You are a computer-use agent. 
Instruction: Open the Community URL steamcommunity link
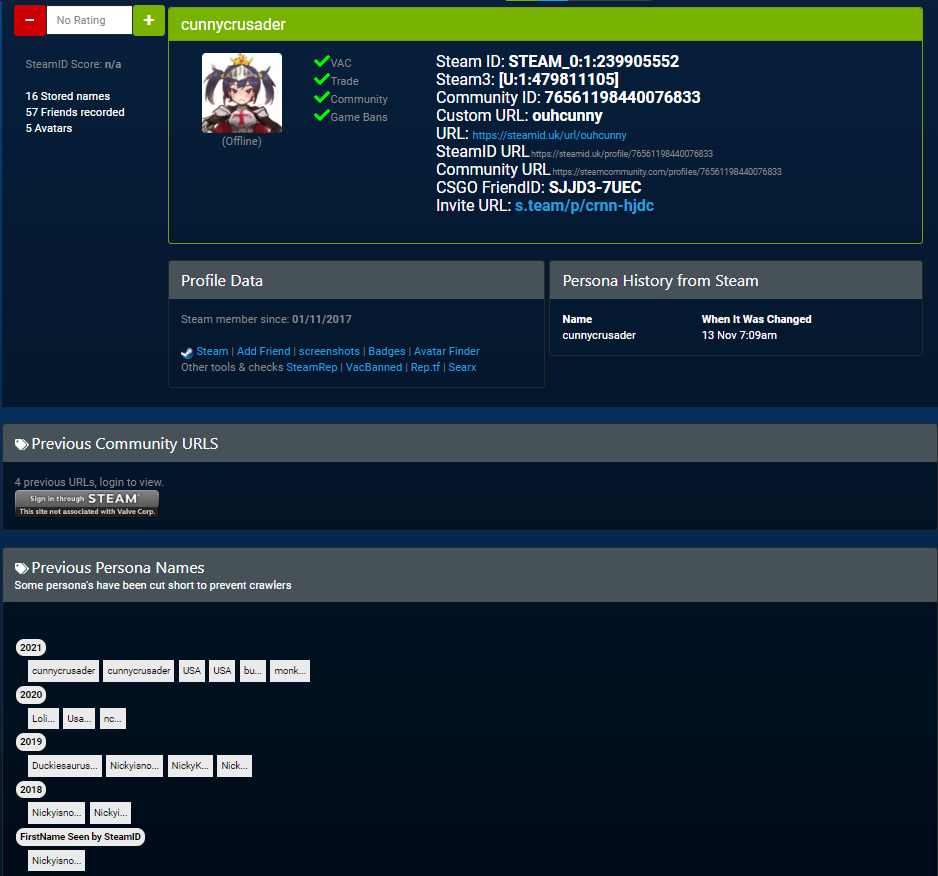pos(666,172)
